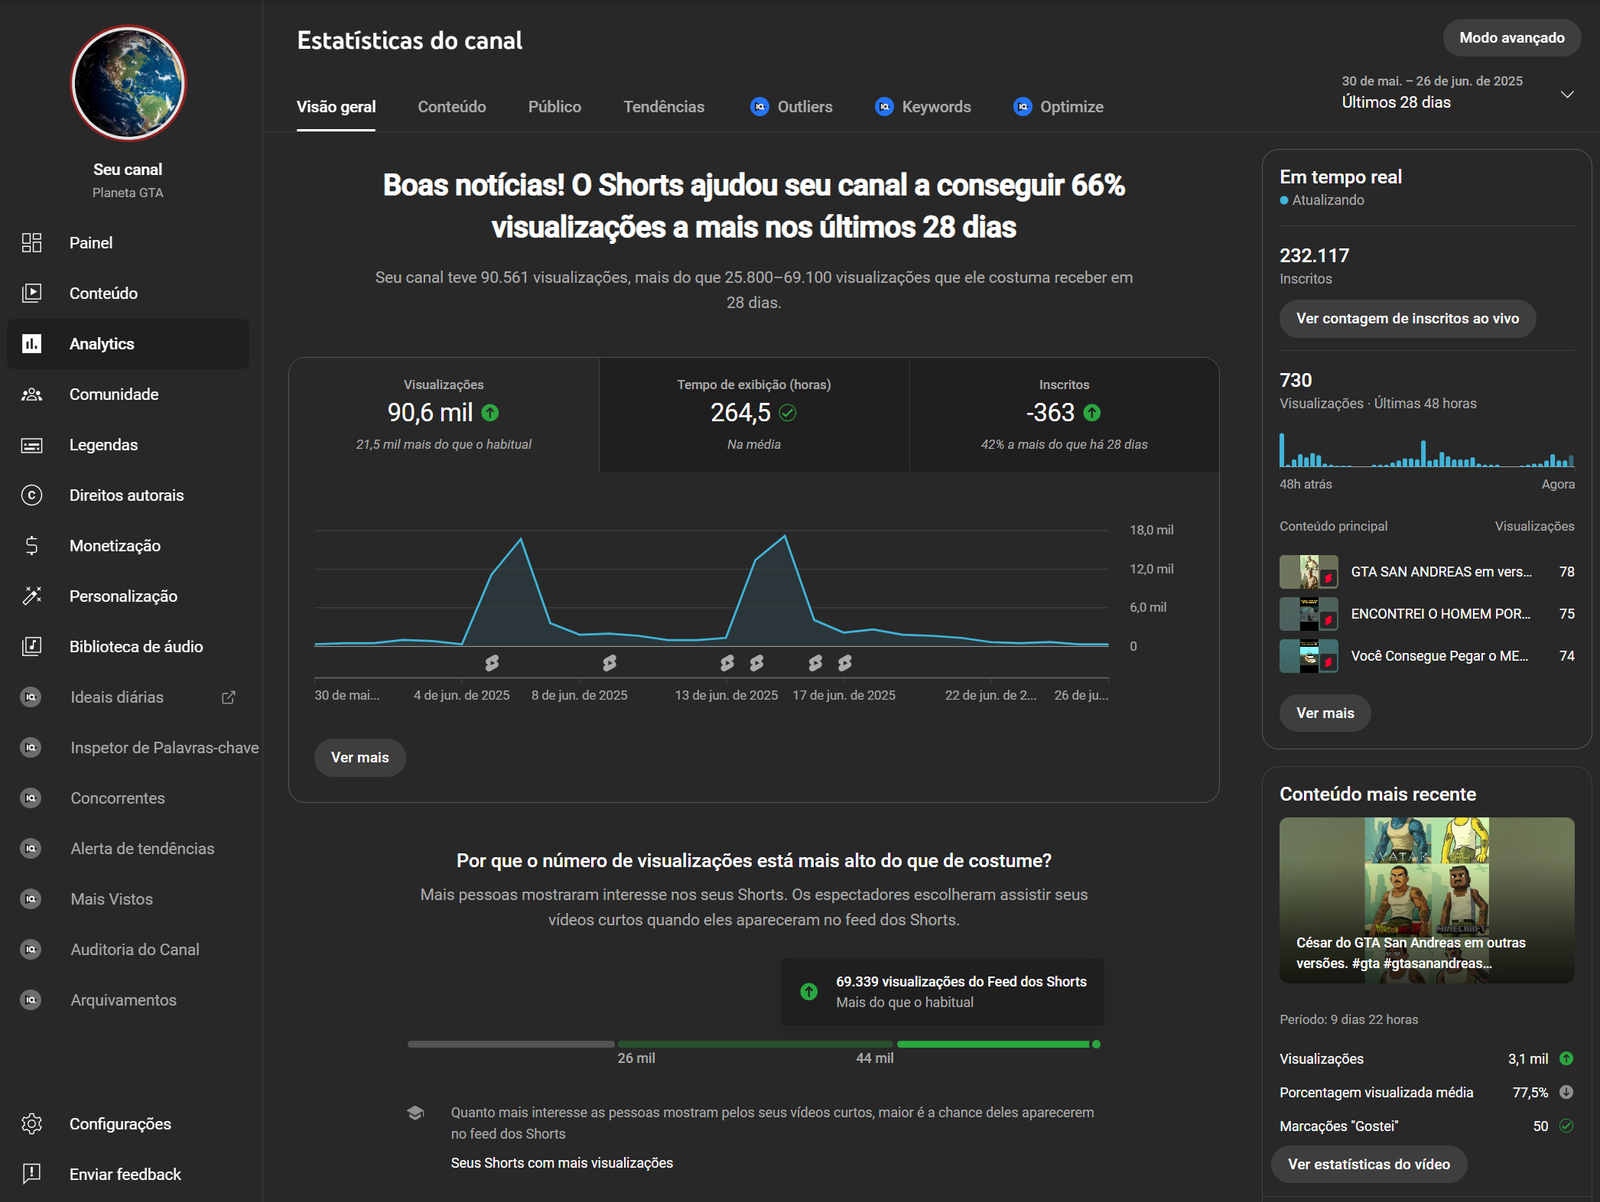
Task: Click the video marker near 8 de jun. on the chart
Action: pos(609,663)
